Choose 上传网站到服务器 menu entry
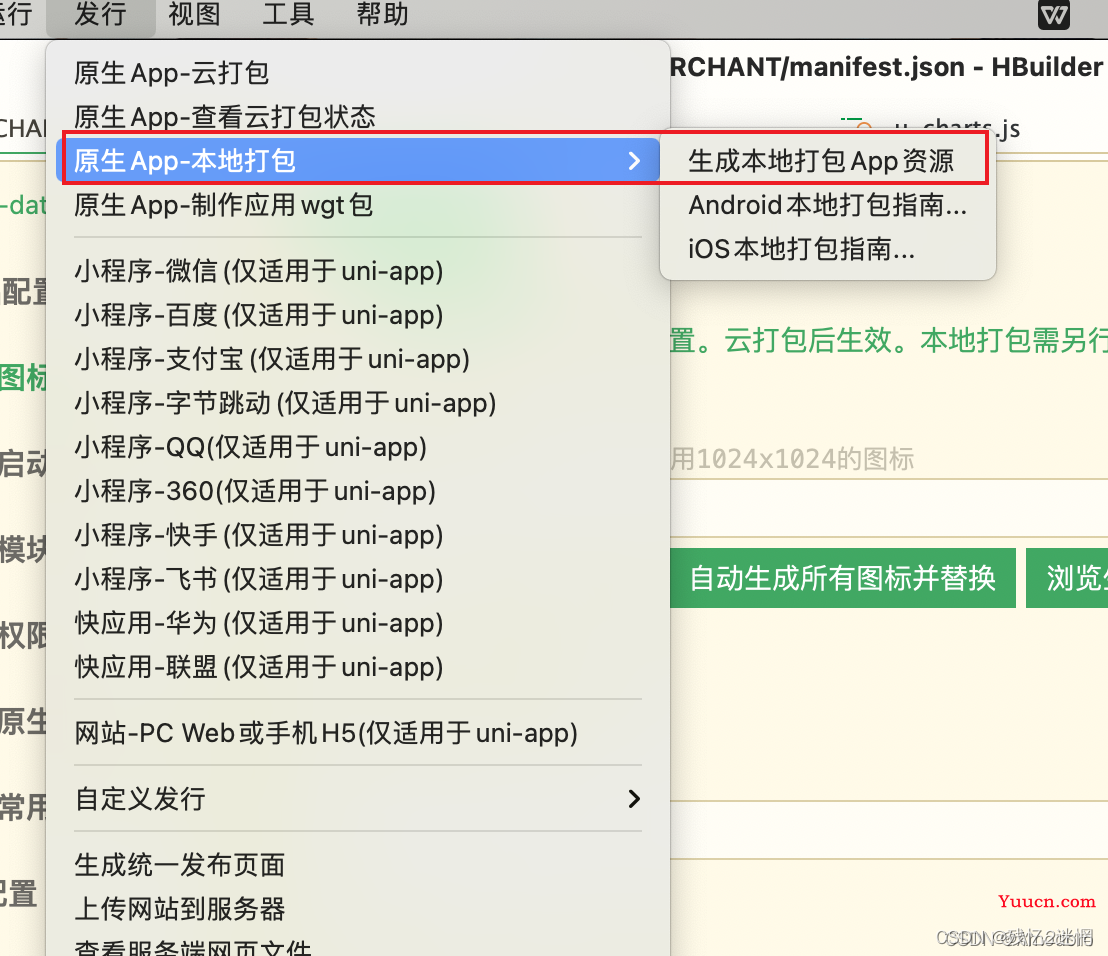Image resolution: width=1108 pixels, height=956 pixels. pos(179,909)
